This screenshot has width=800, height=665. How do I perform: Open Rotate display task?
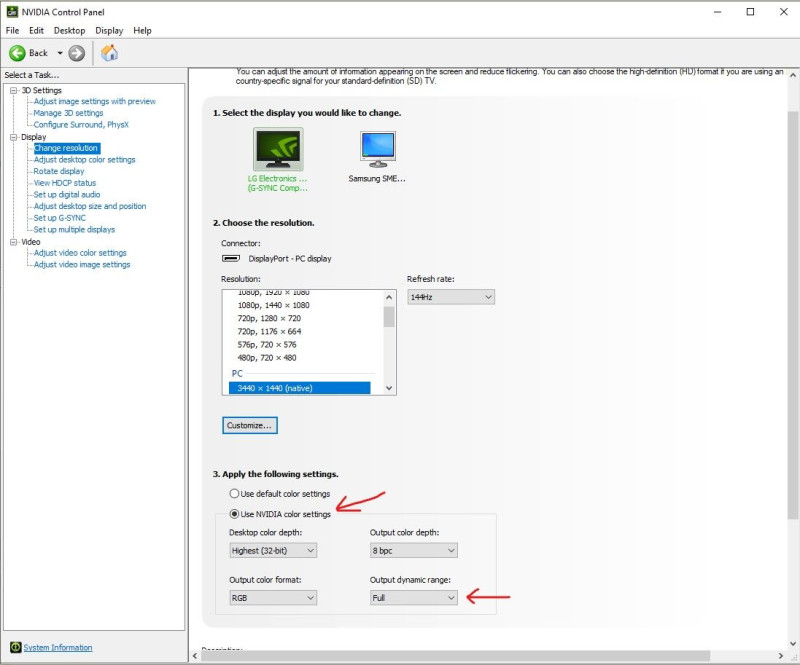coord(59,171)
